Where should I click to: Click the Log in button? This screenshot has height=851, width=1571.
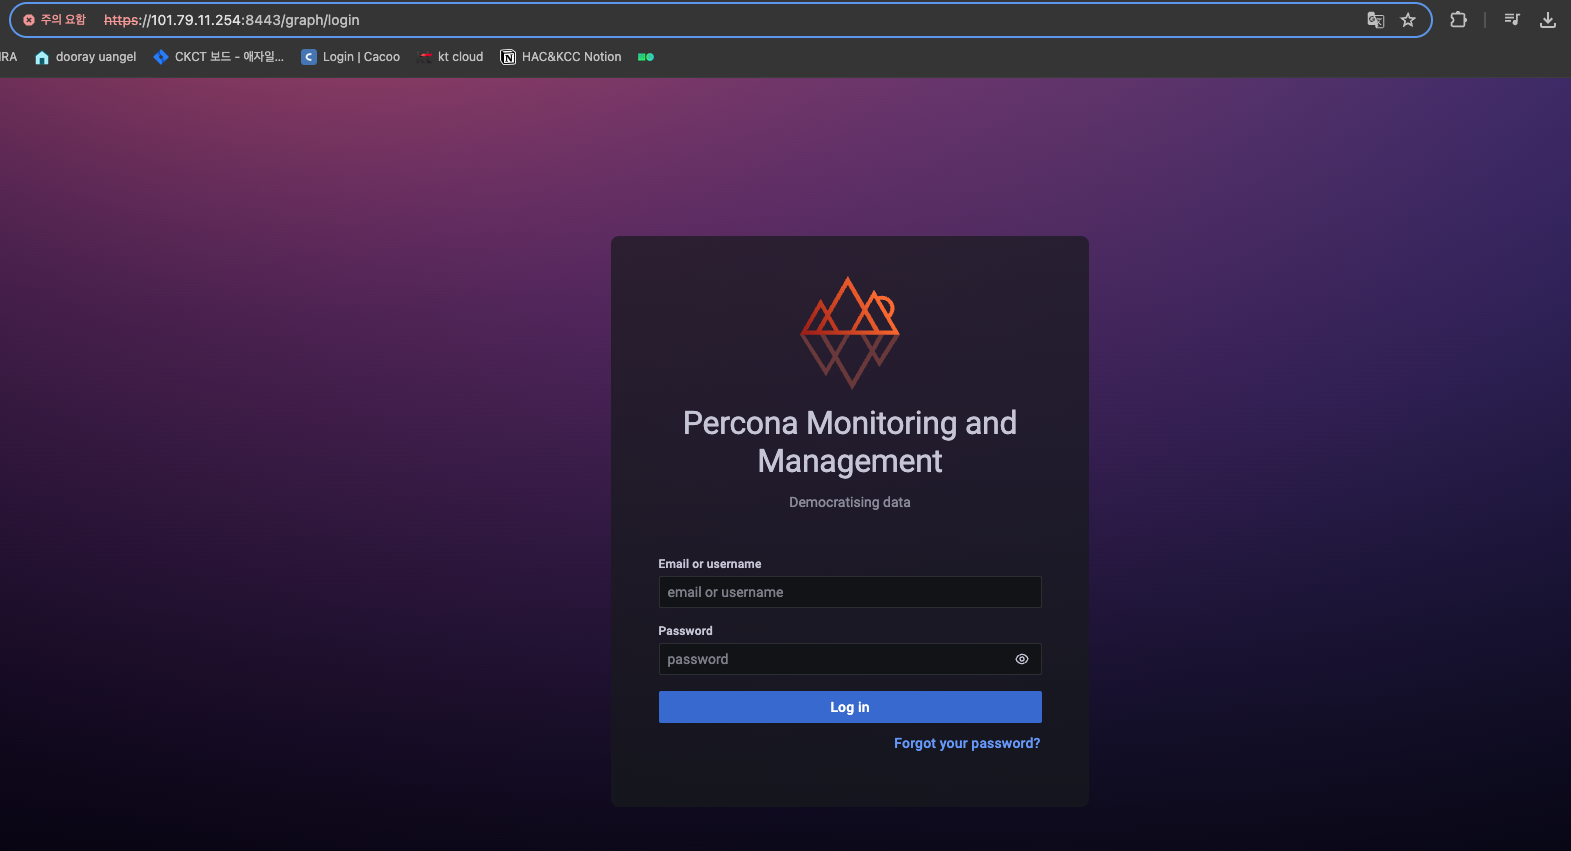(x=850, y=707)
